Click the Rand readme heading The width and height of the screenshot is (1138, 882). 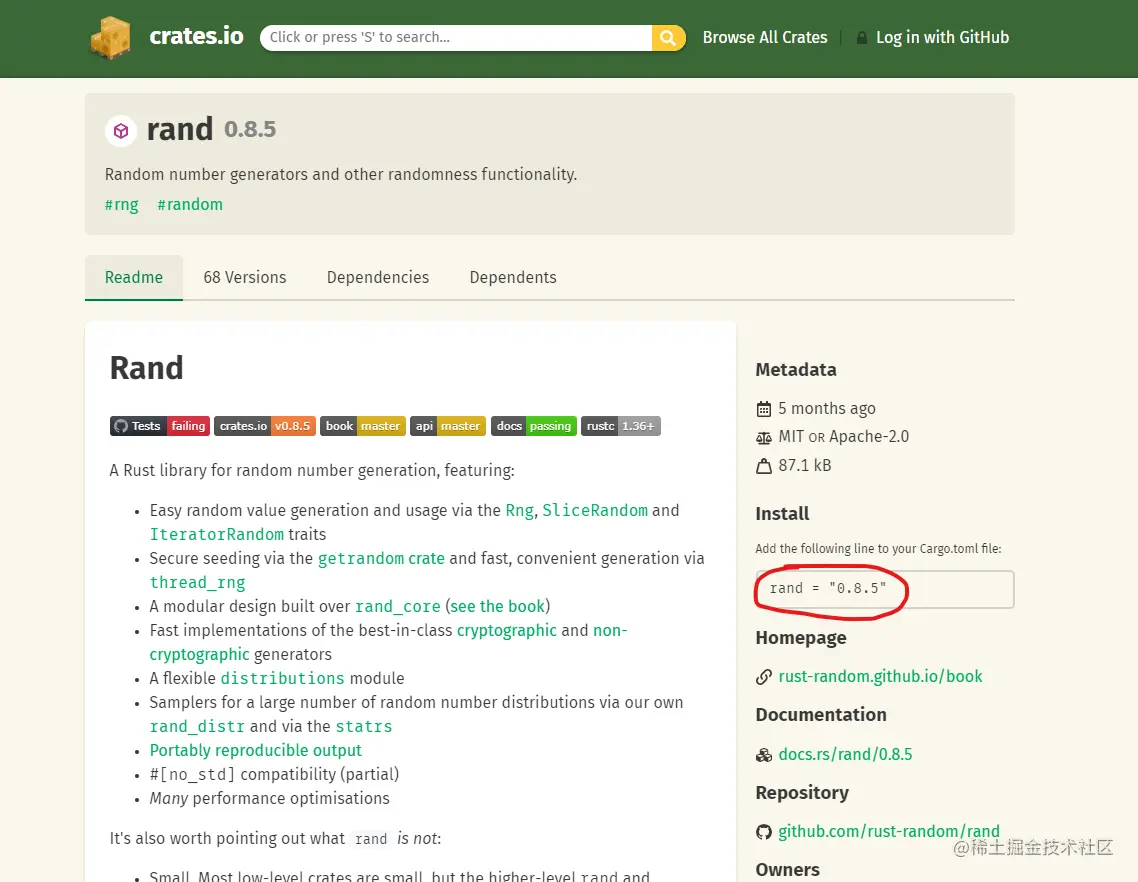click(x=147, y=368)
